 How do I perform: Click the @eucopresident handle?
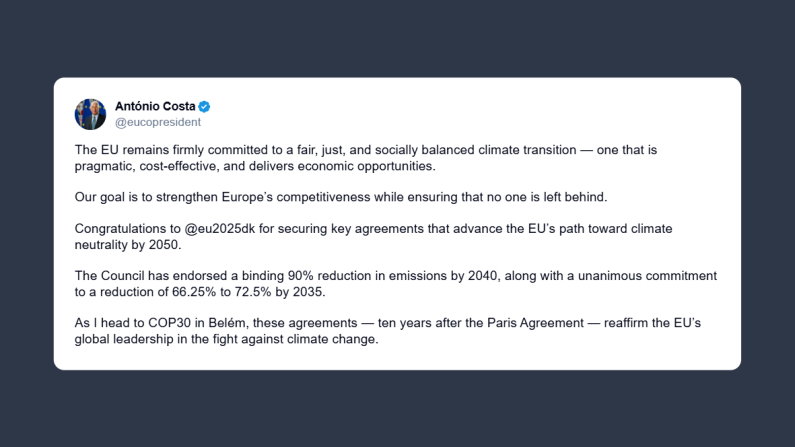[x=158, y=123]
